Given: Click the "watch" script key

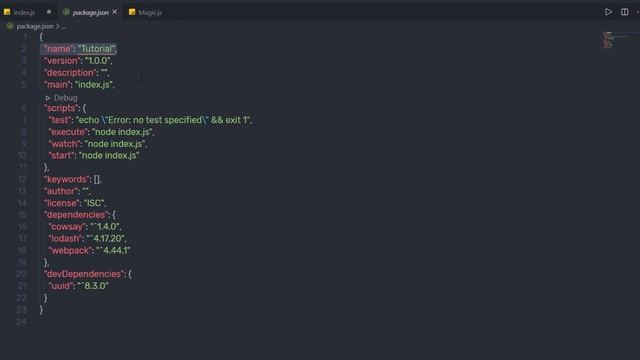Looking at the screenshot, I should click(x=64, y=144).
